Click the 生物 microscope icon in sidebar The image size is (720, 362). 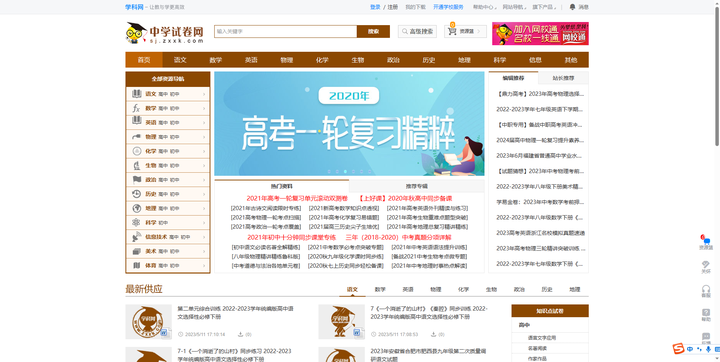click(x=136, y=165)
